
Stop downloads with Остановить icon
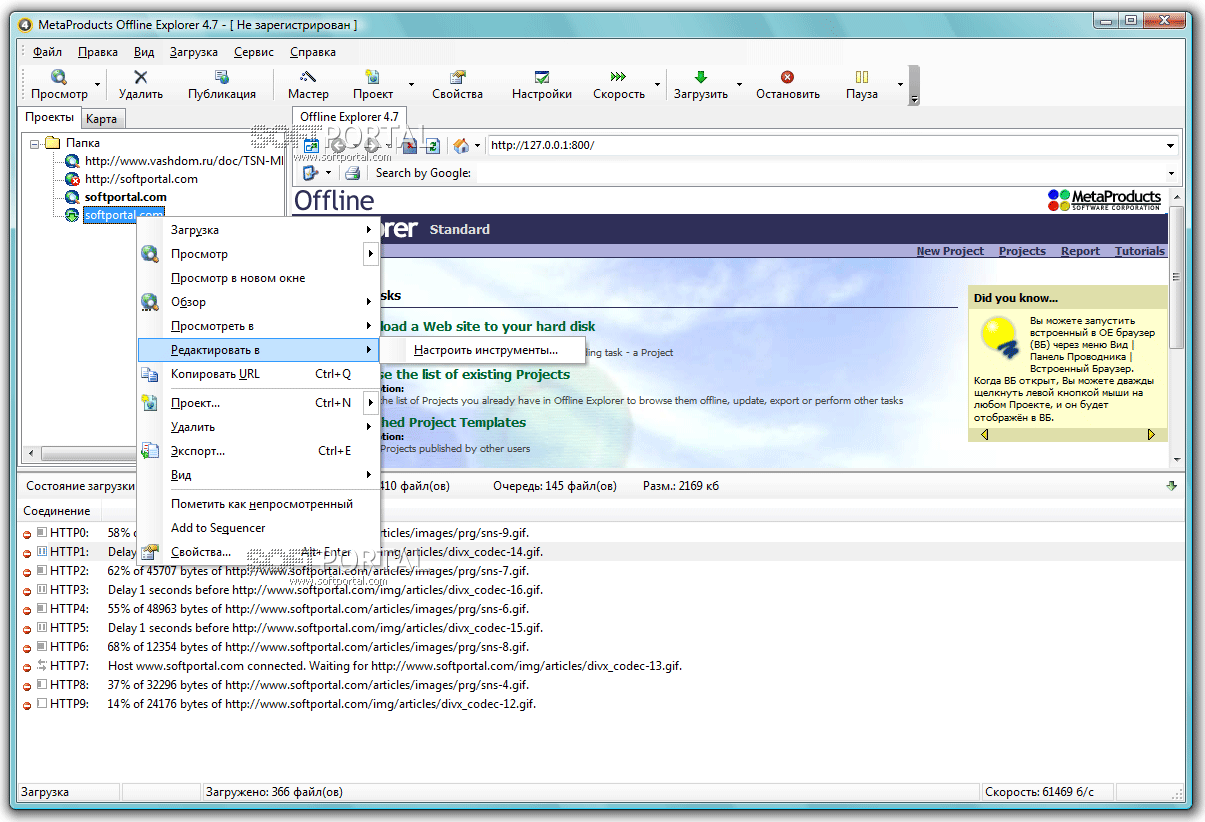[x=788, y=77]
